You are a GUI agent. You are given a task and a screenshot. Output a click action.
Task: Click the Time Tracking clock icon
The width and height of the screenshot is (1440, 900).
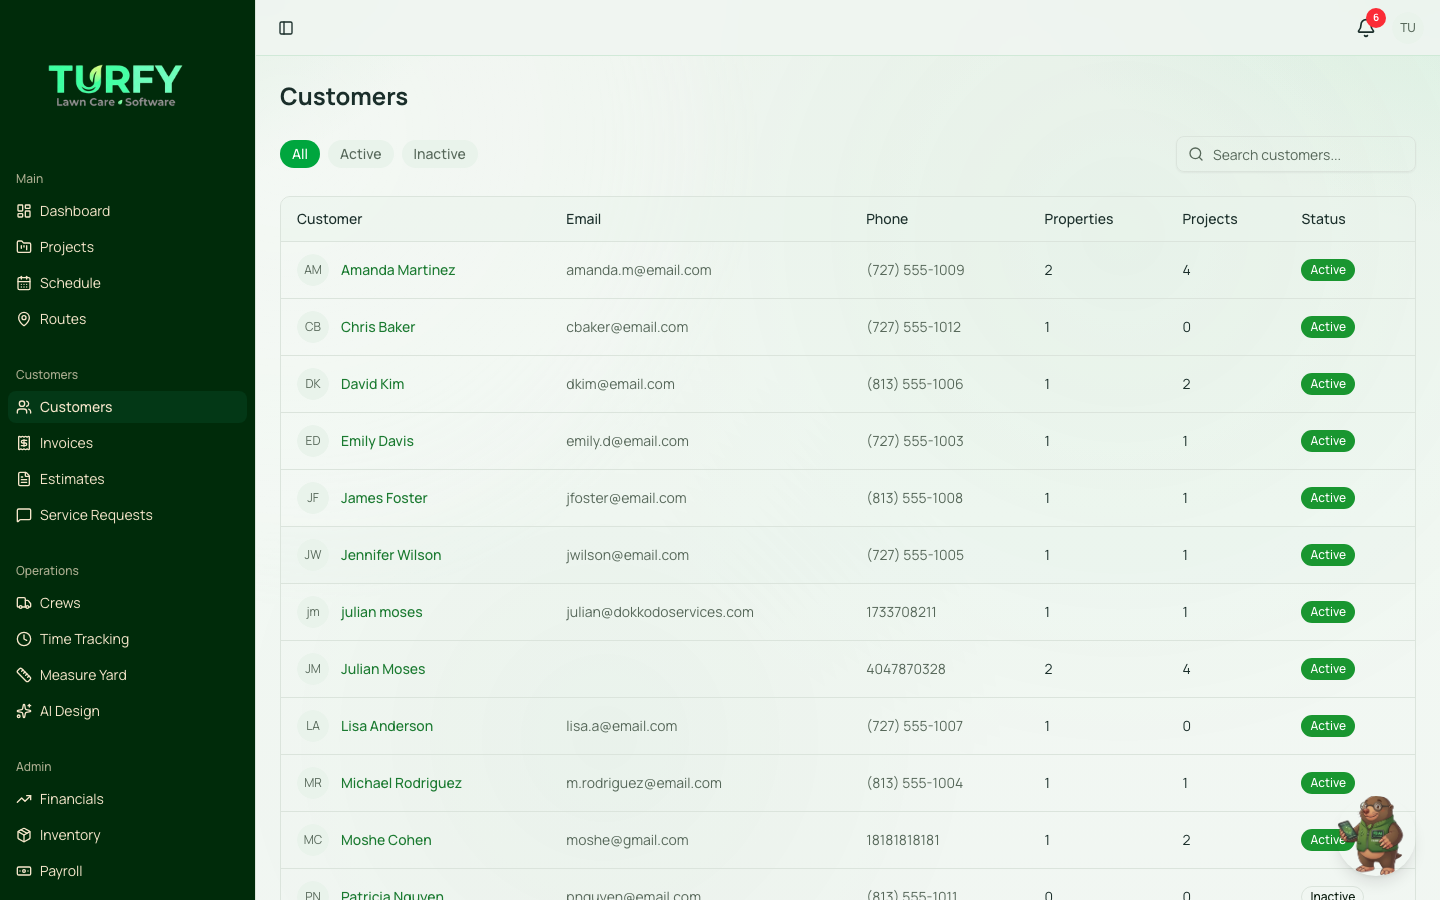(24, 639)
